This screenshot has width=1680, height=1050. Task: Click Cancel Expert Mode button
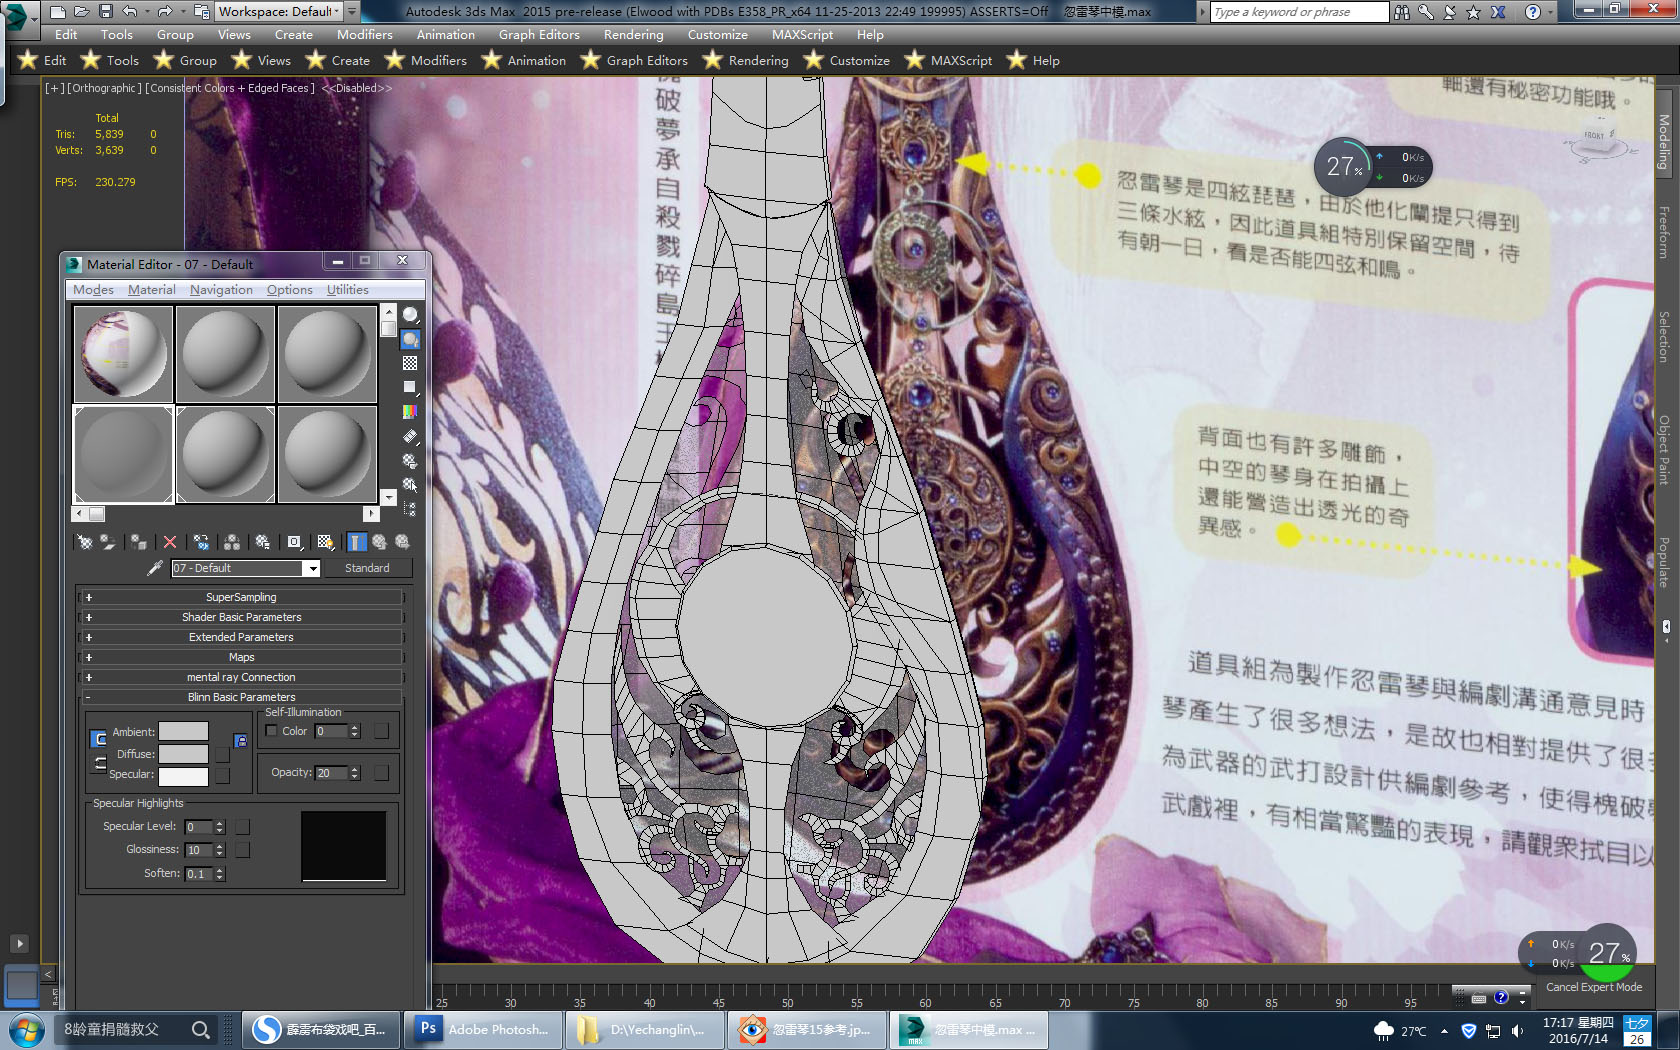tap(1594, 987)
